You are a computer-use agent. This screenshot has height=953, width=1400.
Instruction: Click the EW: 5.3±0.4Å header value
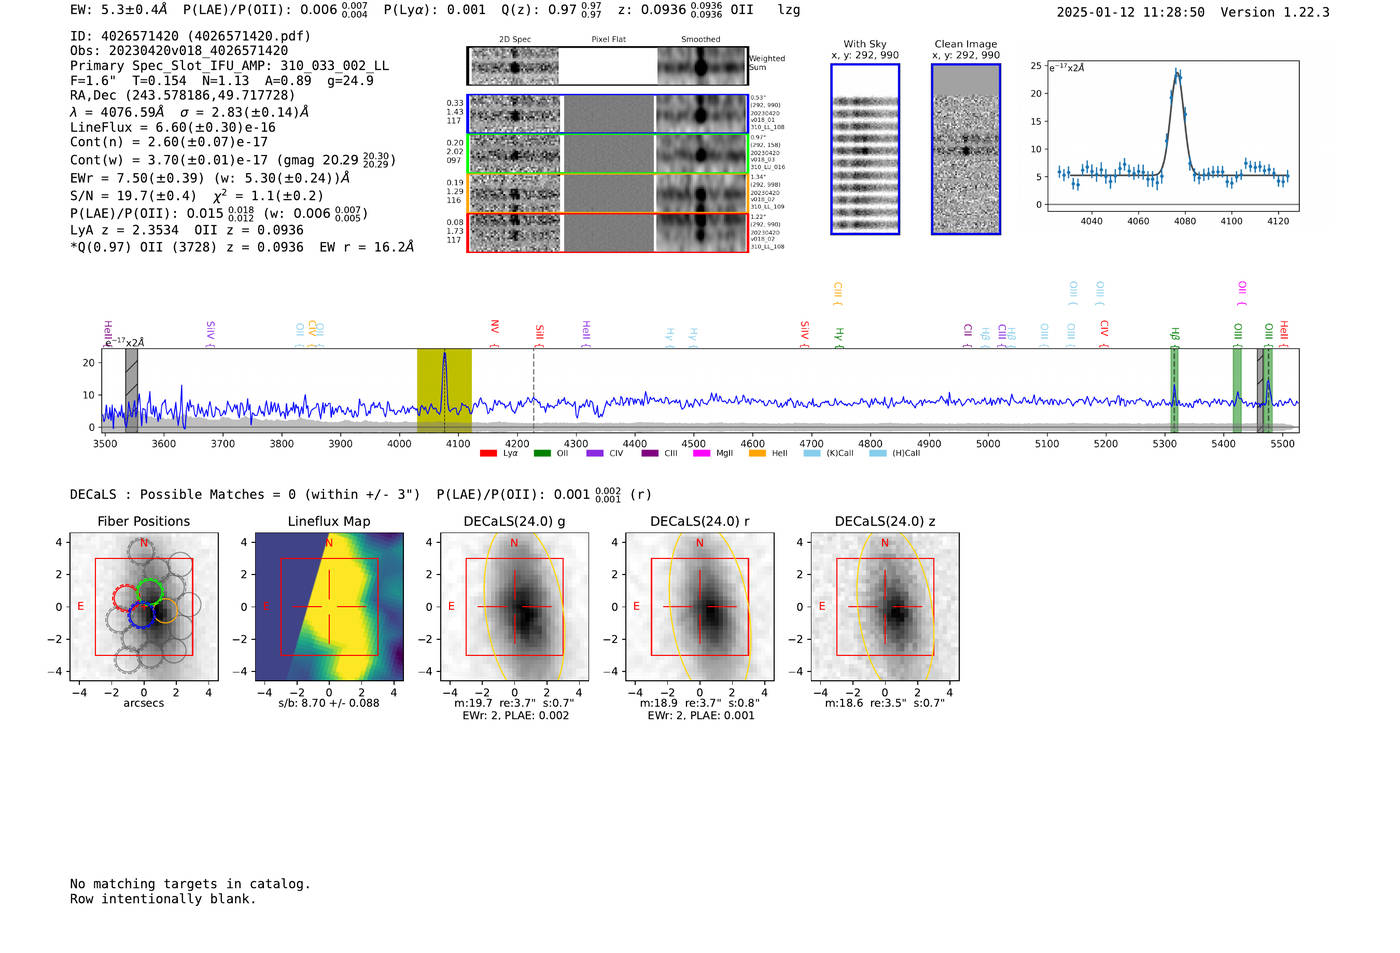(x=119, y=10)
